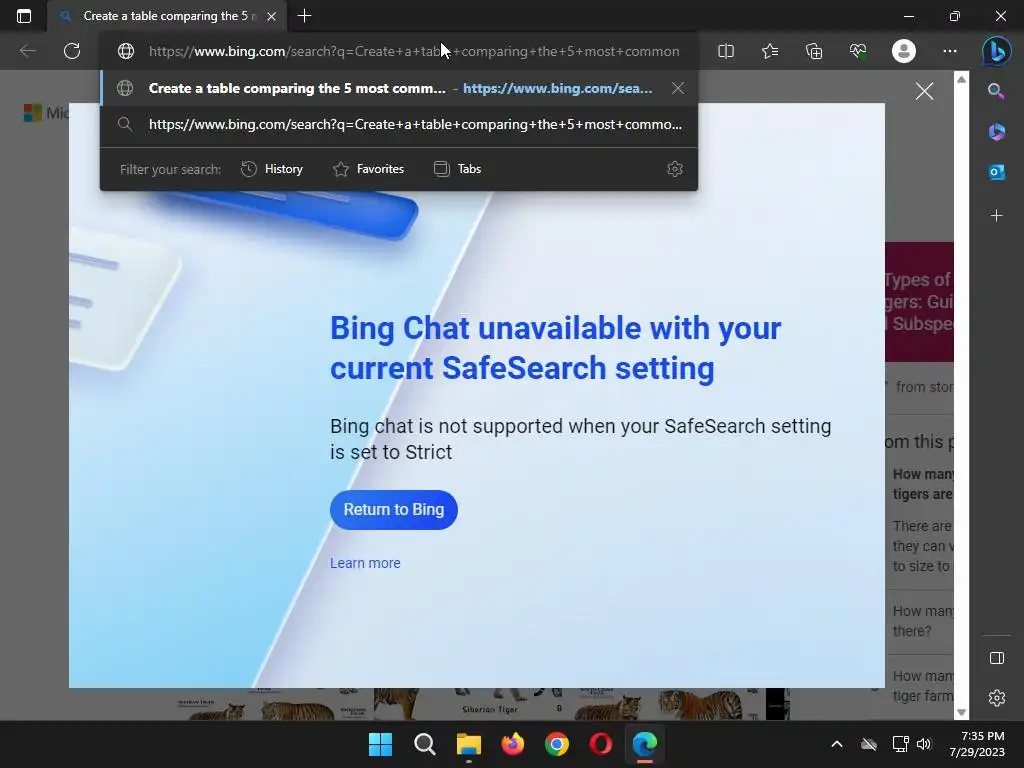Viewport: 1024px width, 768px height.
Task: Add a sidebar app with plus icon
Action: [996, 216]
